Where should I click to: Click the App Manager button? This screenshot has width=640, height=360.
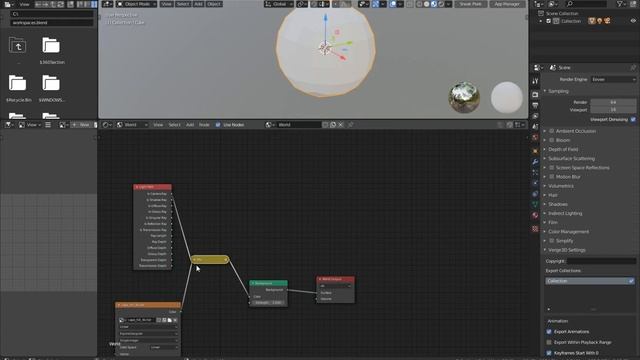[x=507, y=4]
